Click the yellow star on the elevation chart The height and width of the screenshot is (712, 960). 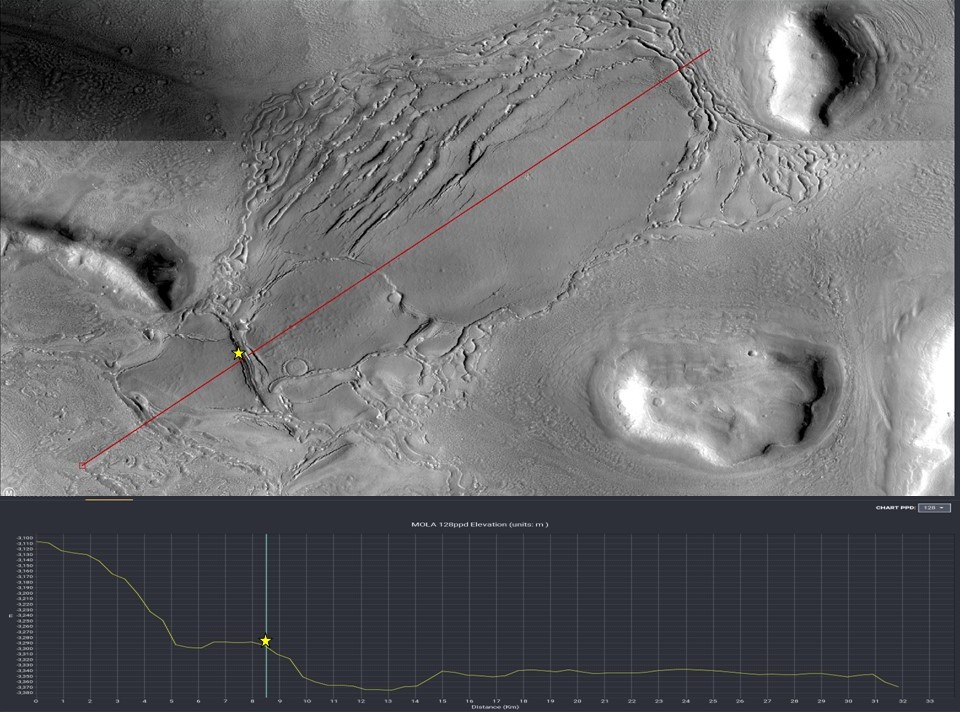click(x=265, y=640)
